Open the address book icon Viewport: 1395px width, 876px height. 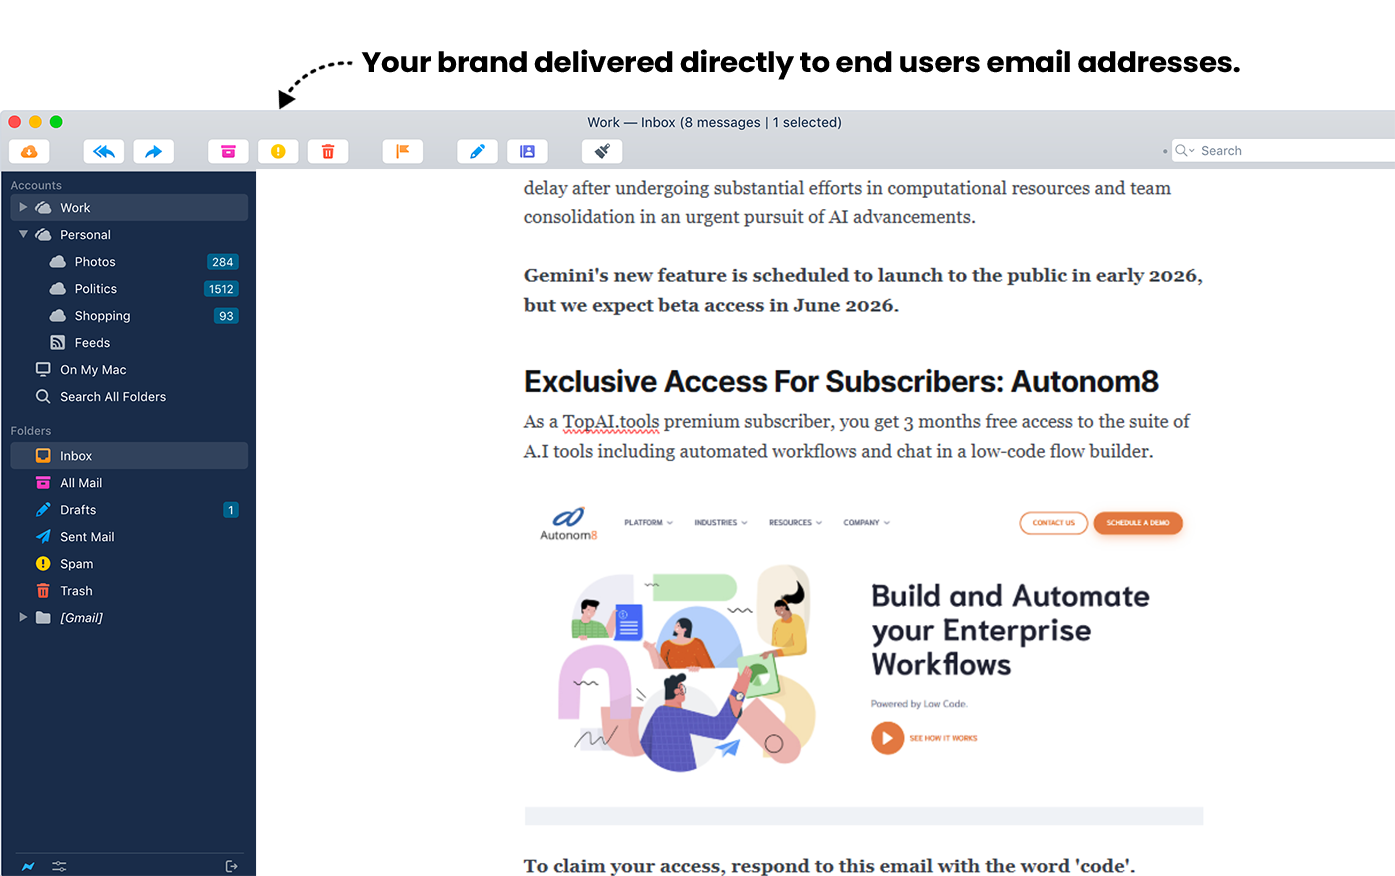click(527, 151)
